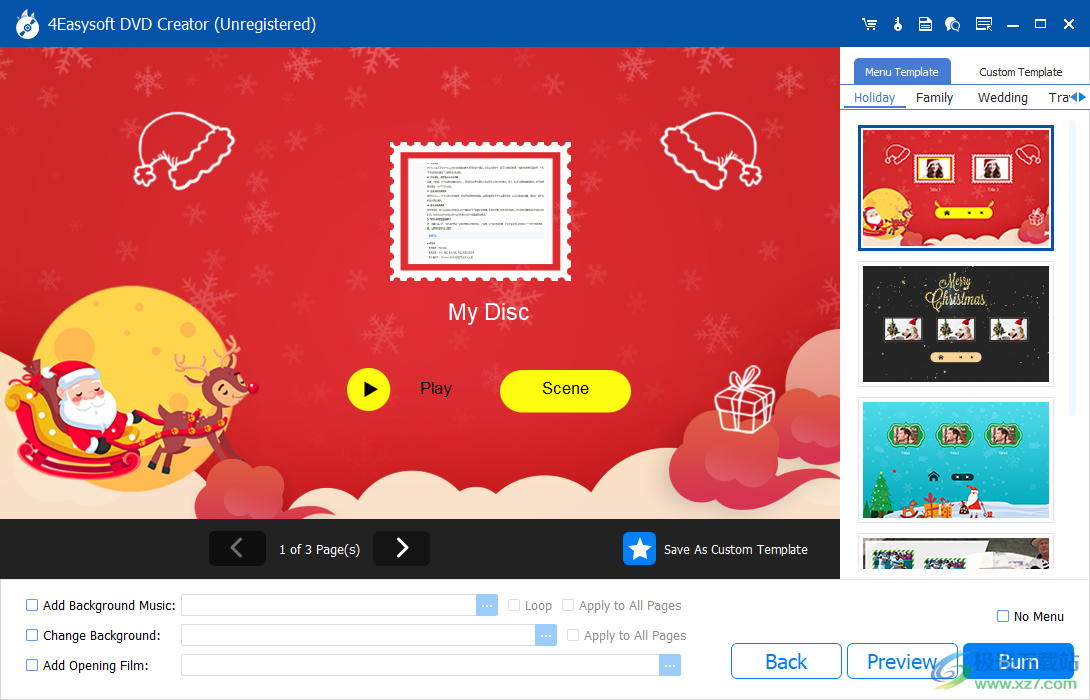Image resolution: width=1090 pixels, height=700 pixels.
Task: Reveal more template categories with the right arrow
Action: coord(1082,97)
